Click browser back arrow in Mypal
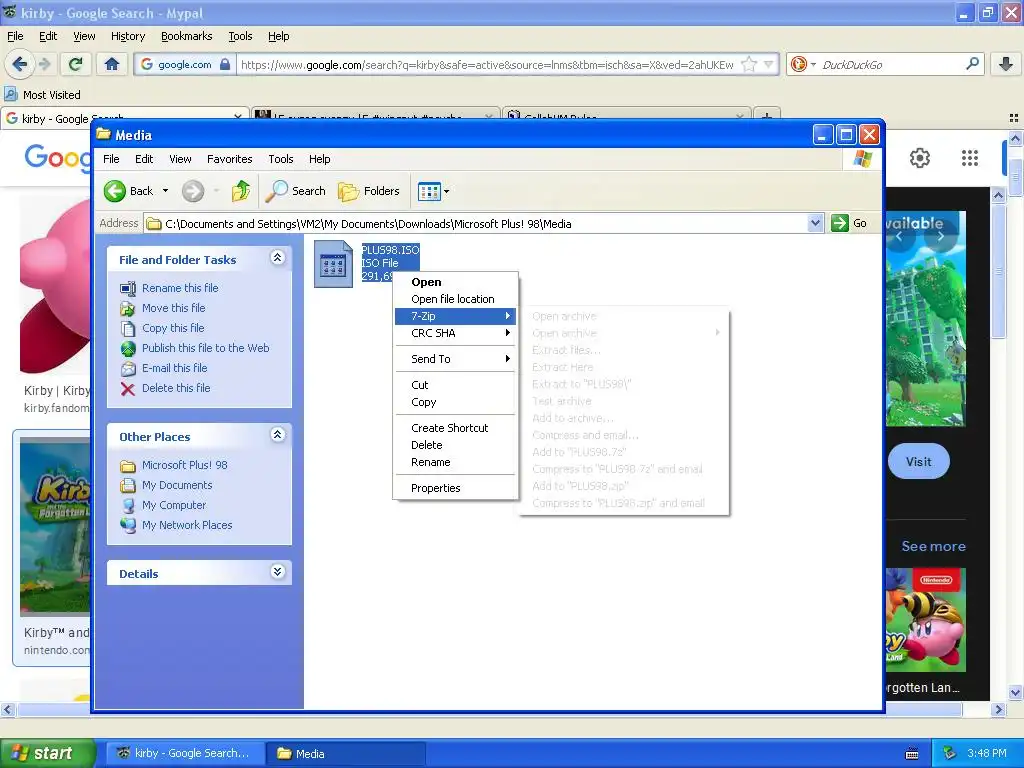1024x768 pixels. 20,64
